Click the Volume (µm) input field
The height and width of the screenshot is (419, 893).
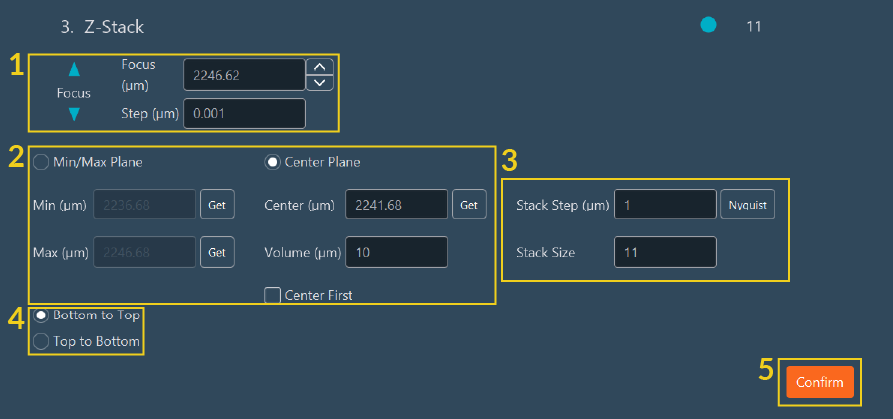pyautogui.click(x=396, y=252)
